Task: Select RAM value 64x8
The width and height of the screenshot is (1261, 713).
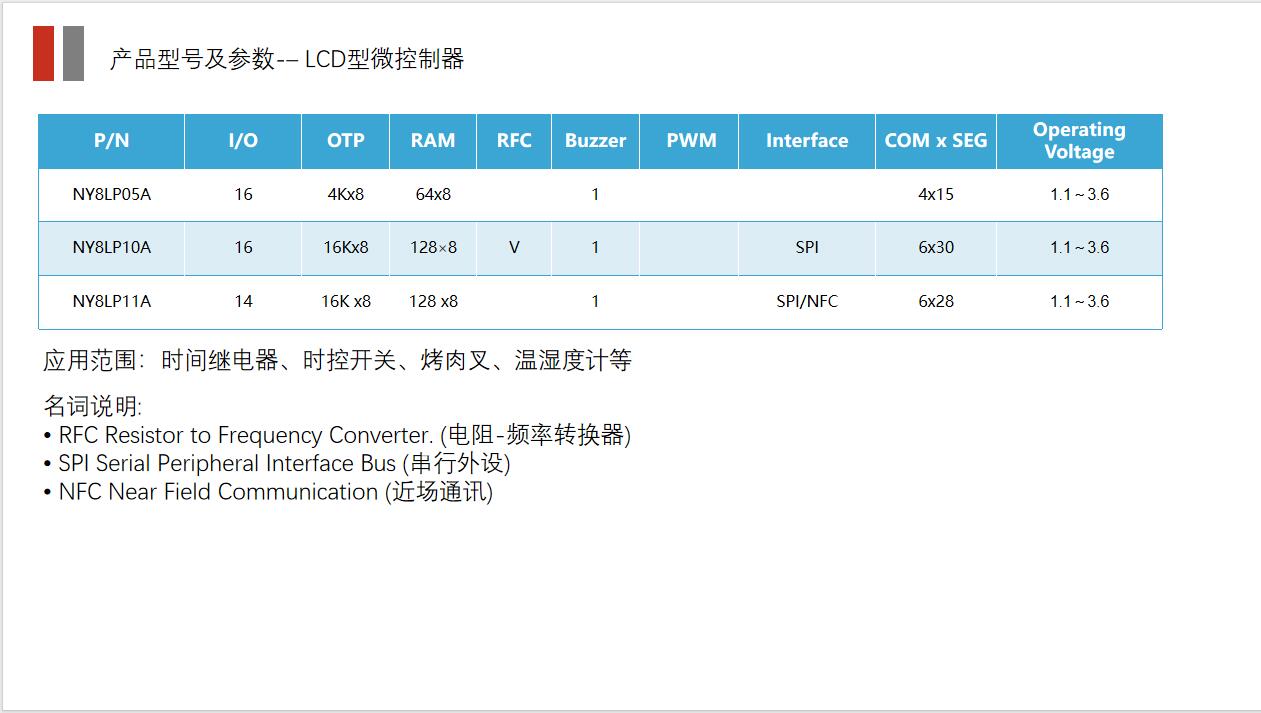Action: [433, 194]
